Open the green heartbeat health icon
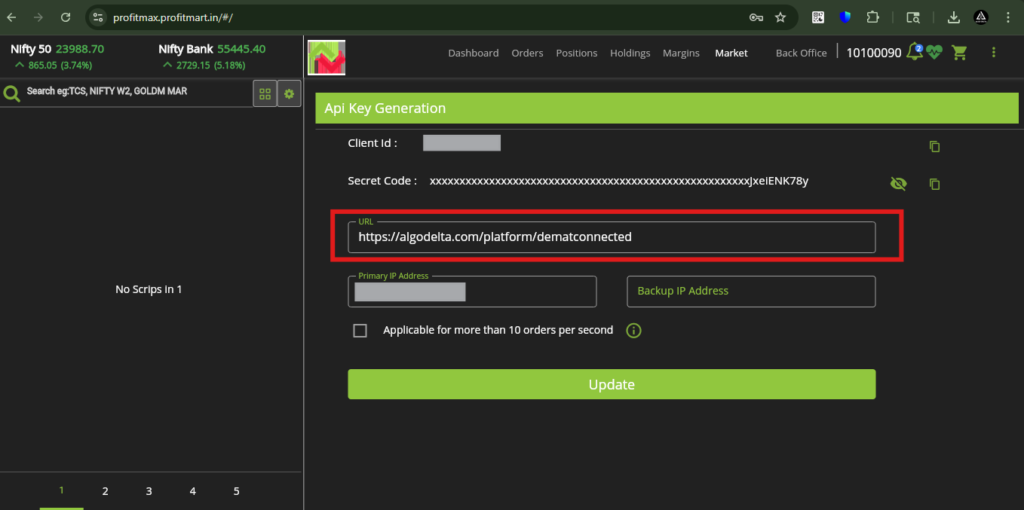 point(935,52)
